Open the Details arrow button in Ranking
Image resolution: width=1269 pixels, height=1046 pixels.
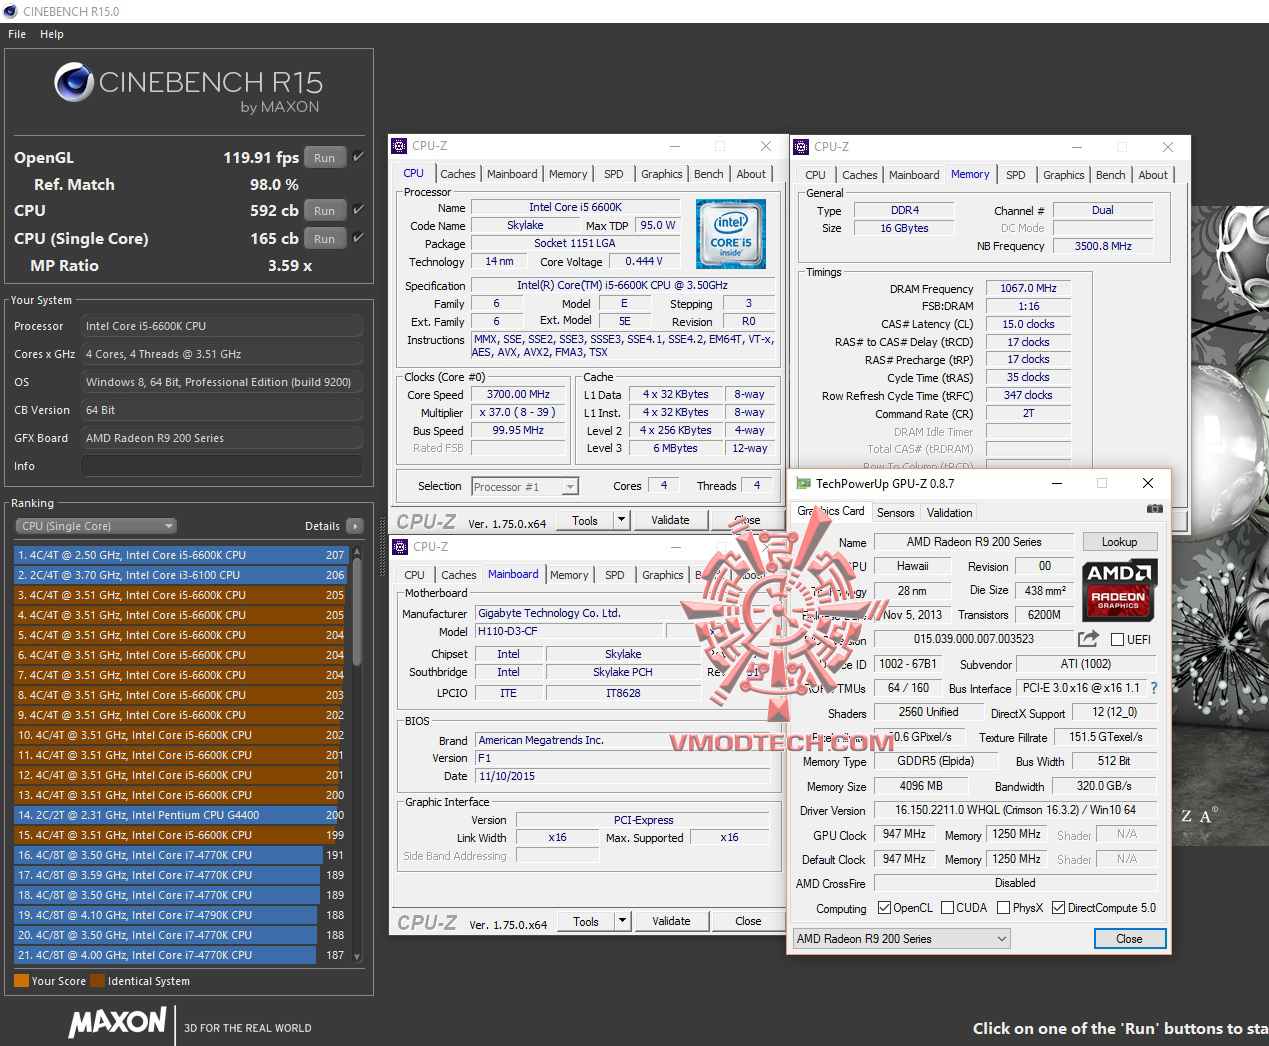(x=354, y=526)
